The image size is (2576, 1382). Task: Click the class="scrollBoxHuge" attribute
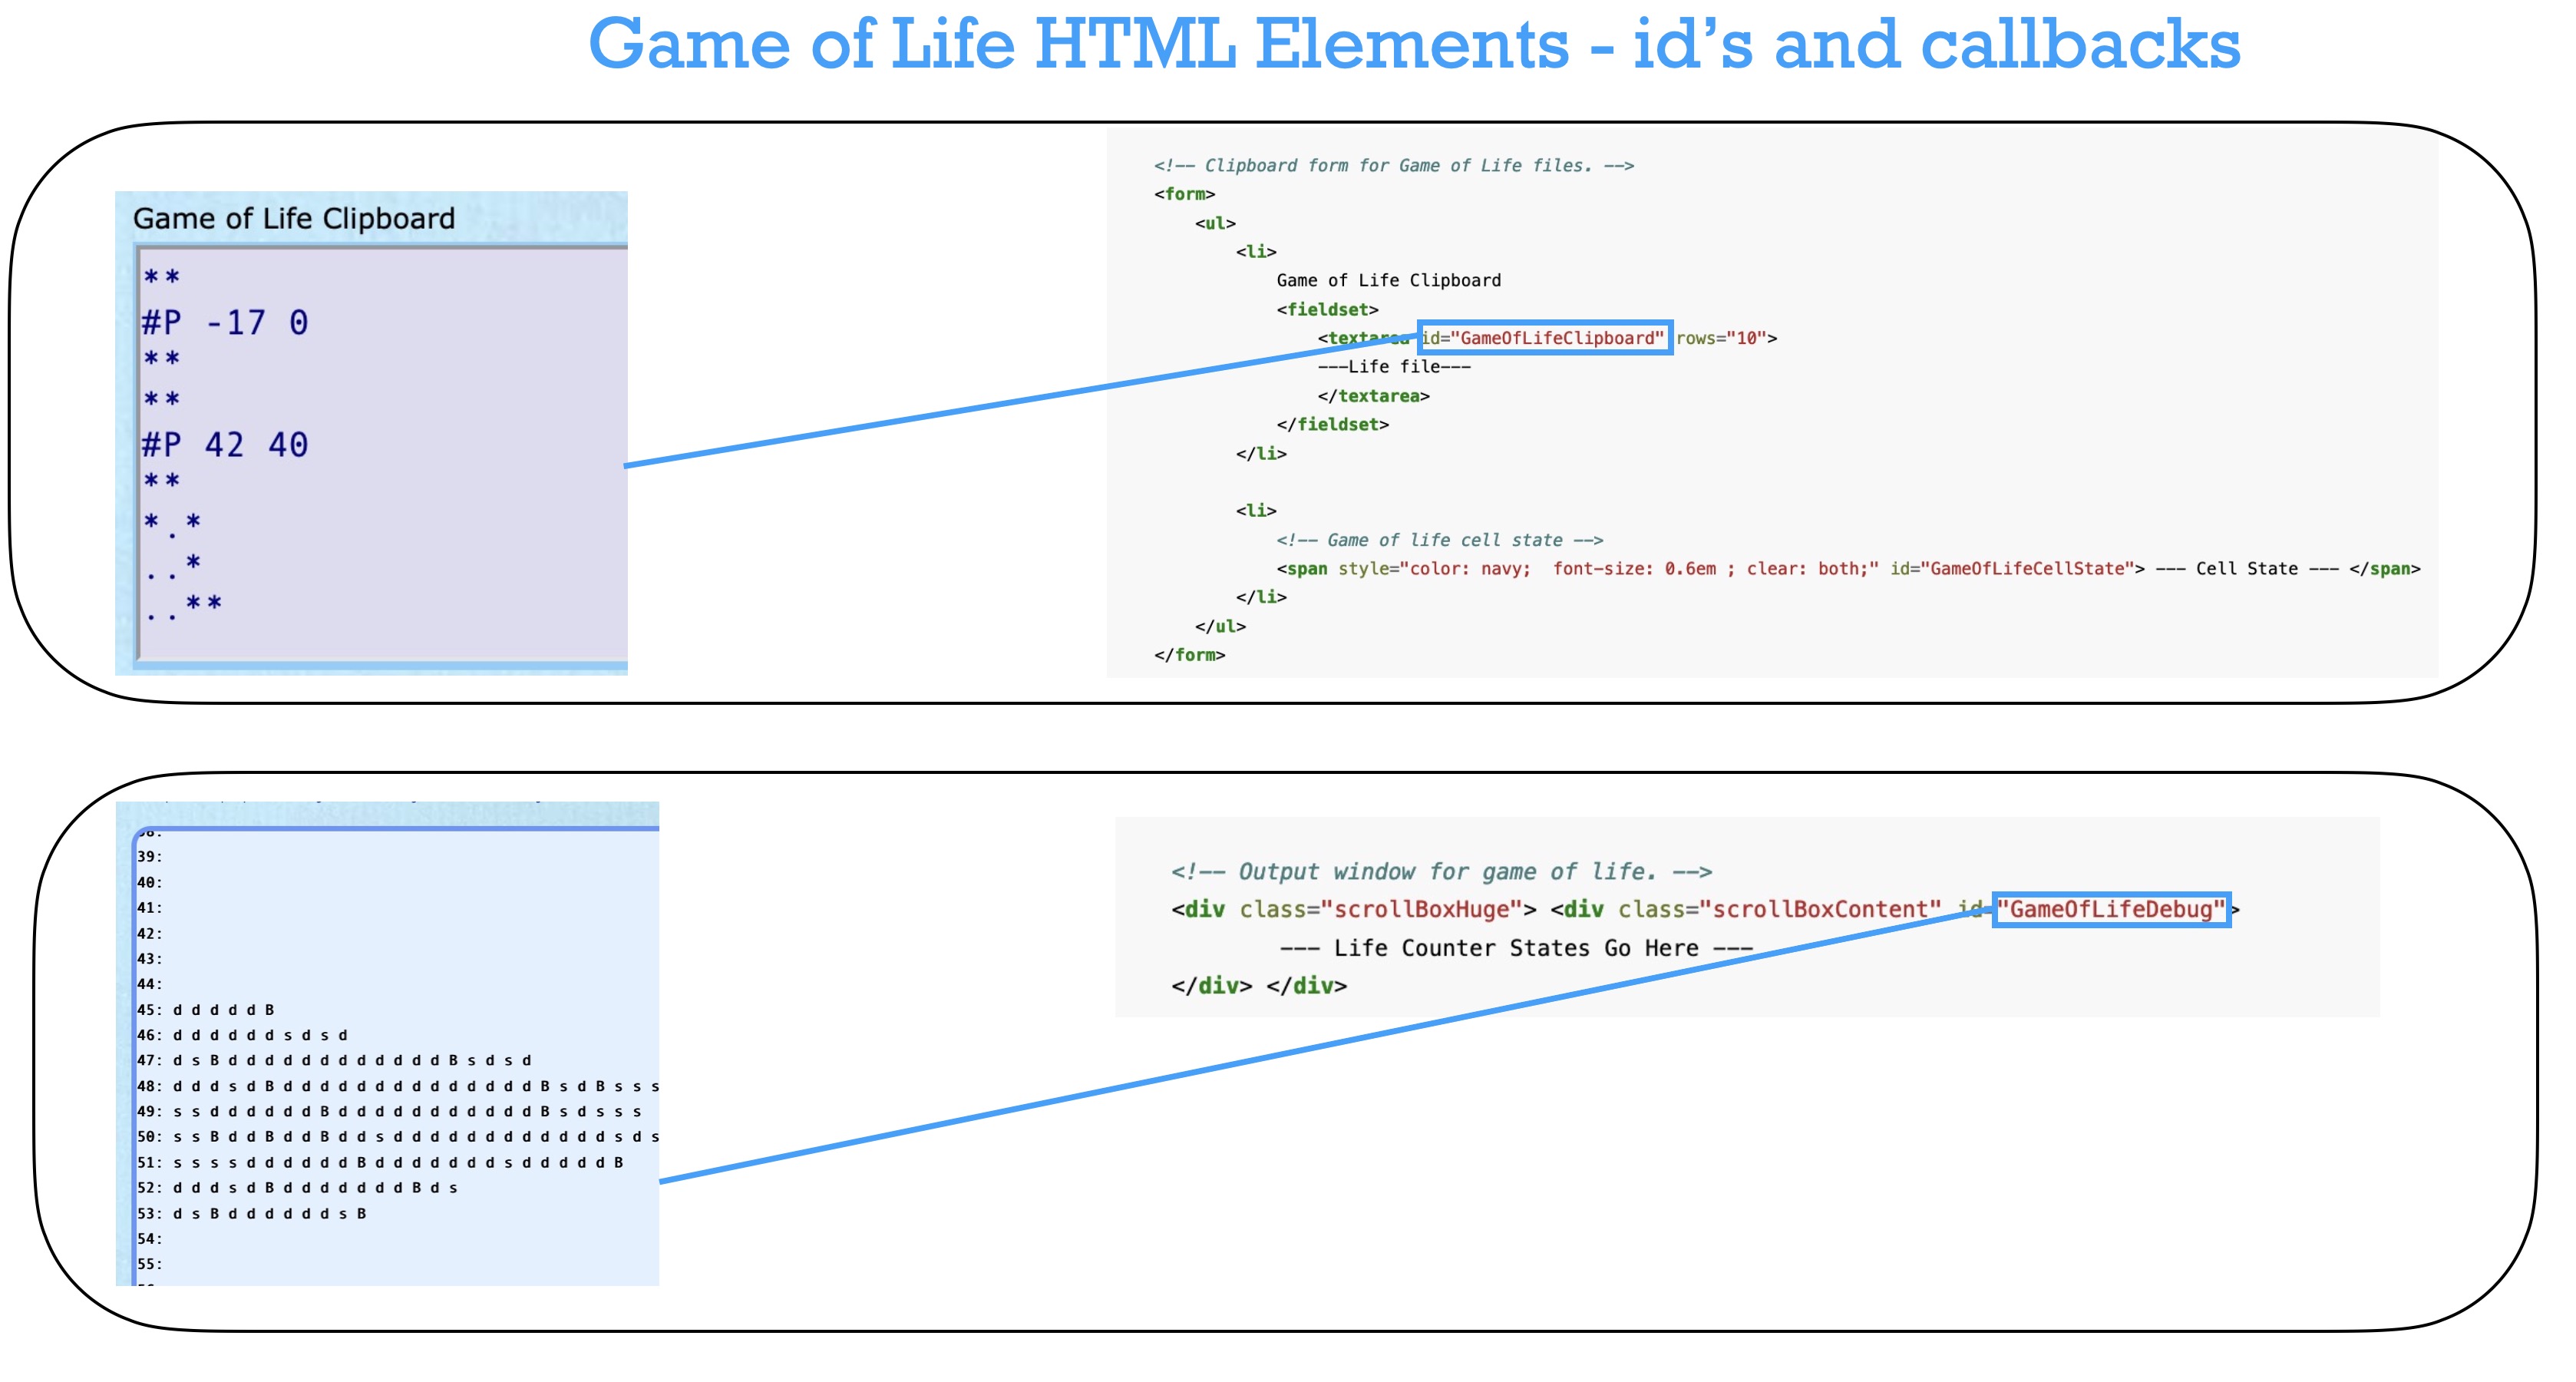1380,909
